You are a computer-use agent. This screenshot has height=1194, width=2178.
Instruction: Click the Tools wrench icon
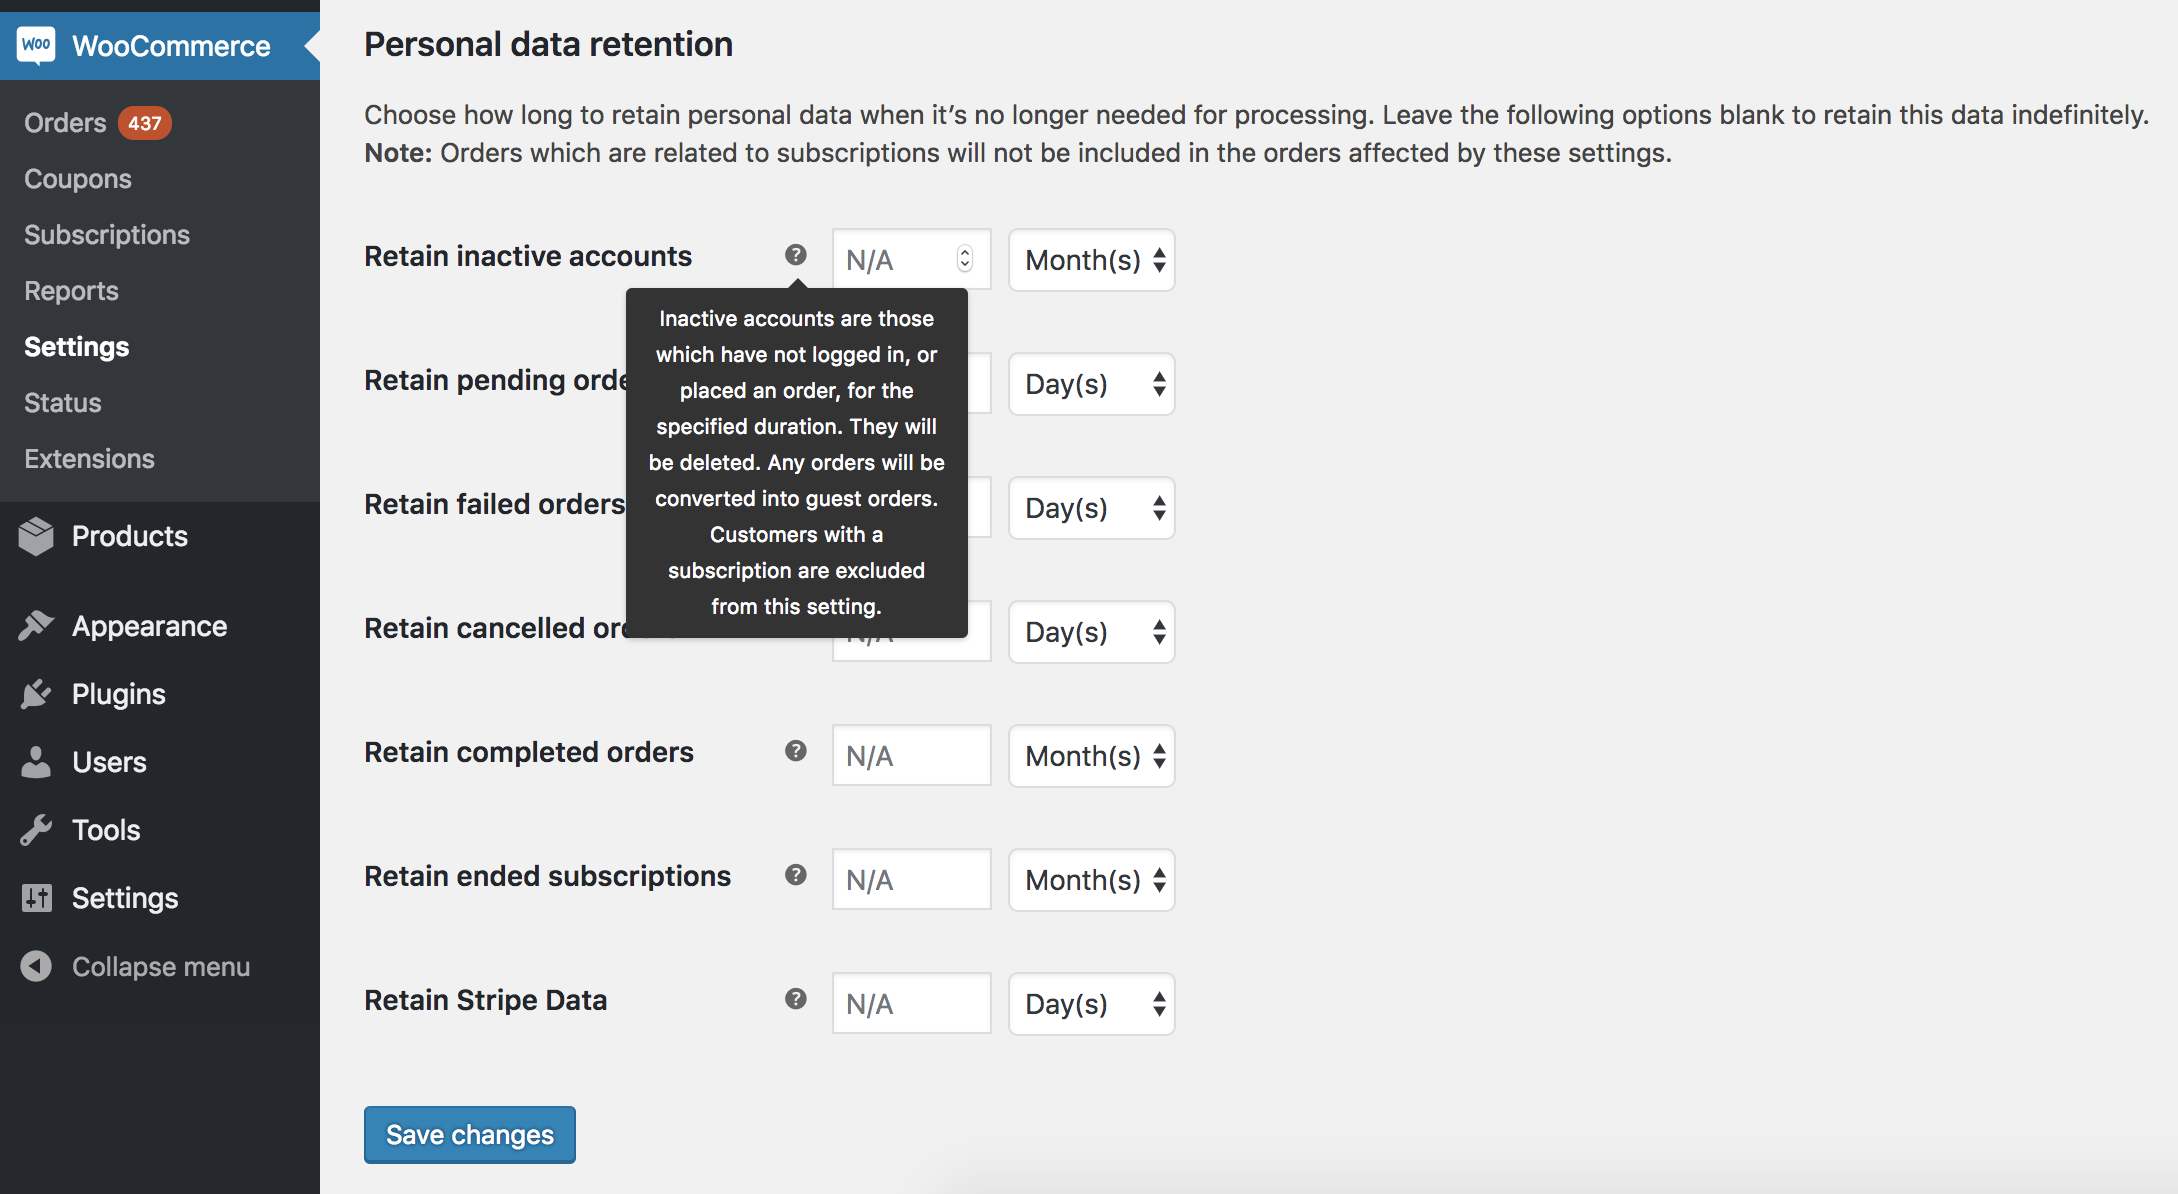(36, 830)
